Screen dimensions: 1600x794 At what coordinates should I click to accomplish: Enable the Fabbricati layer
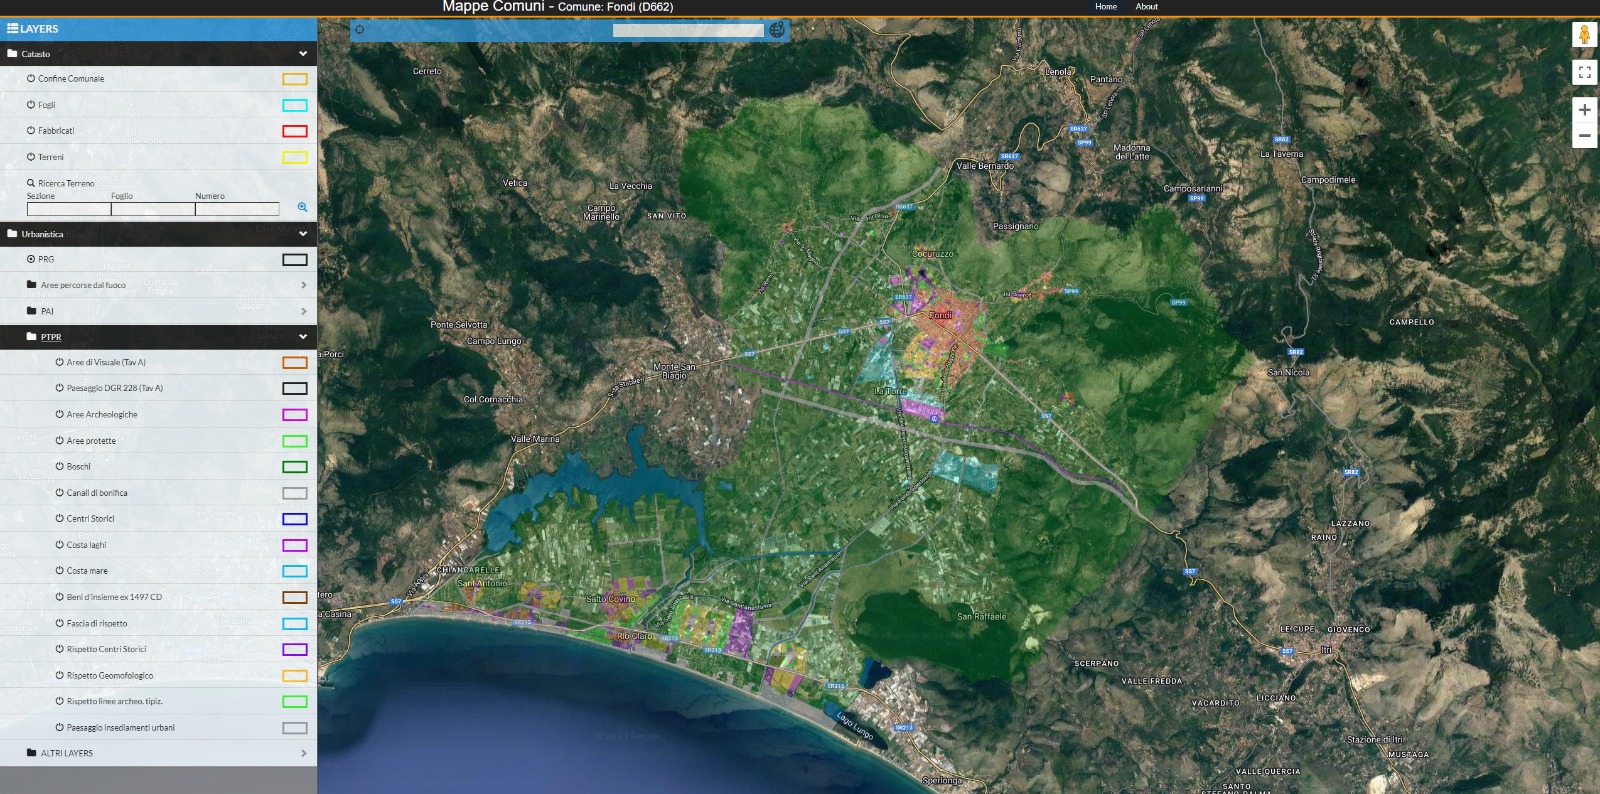tap(31, 131)
